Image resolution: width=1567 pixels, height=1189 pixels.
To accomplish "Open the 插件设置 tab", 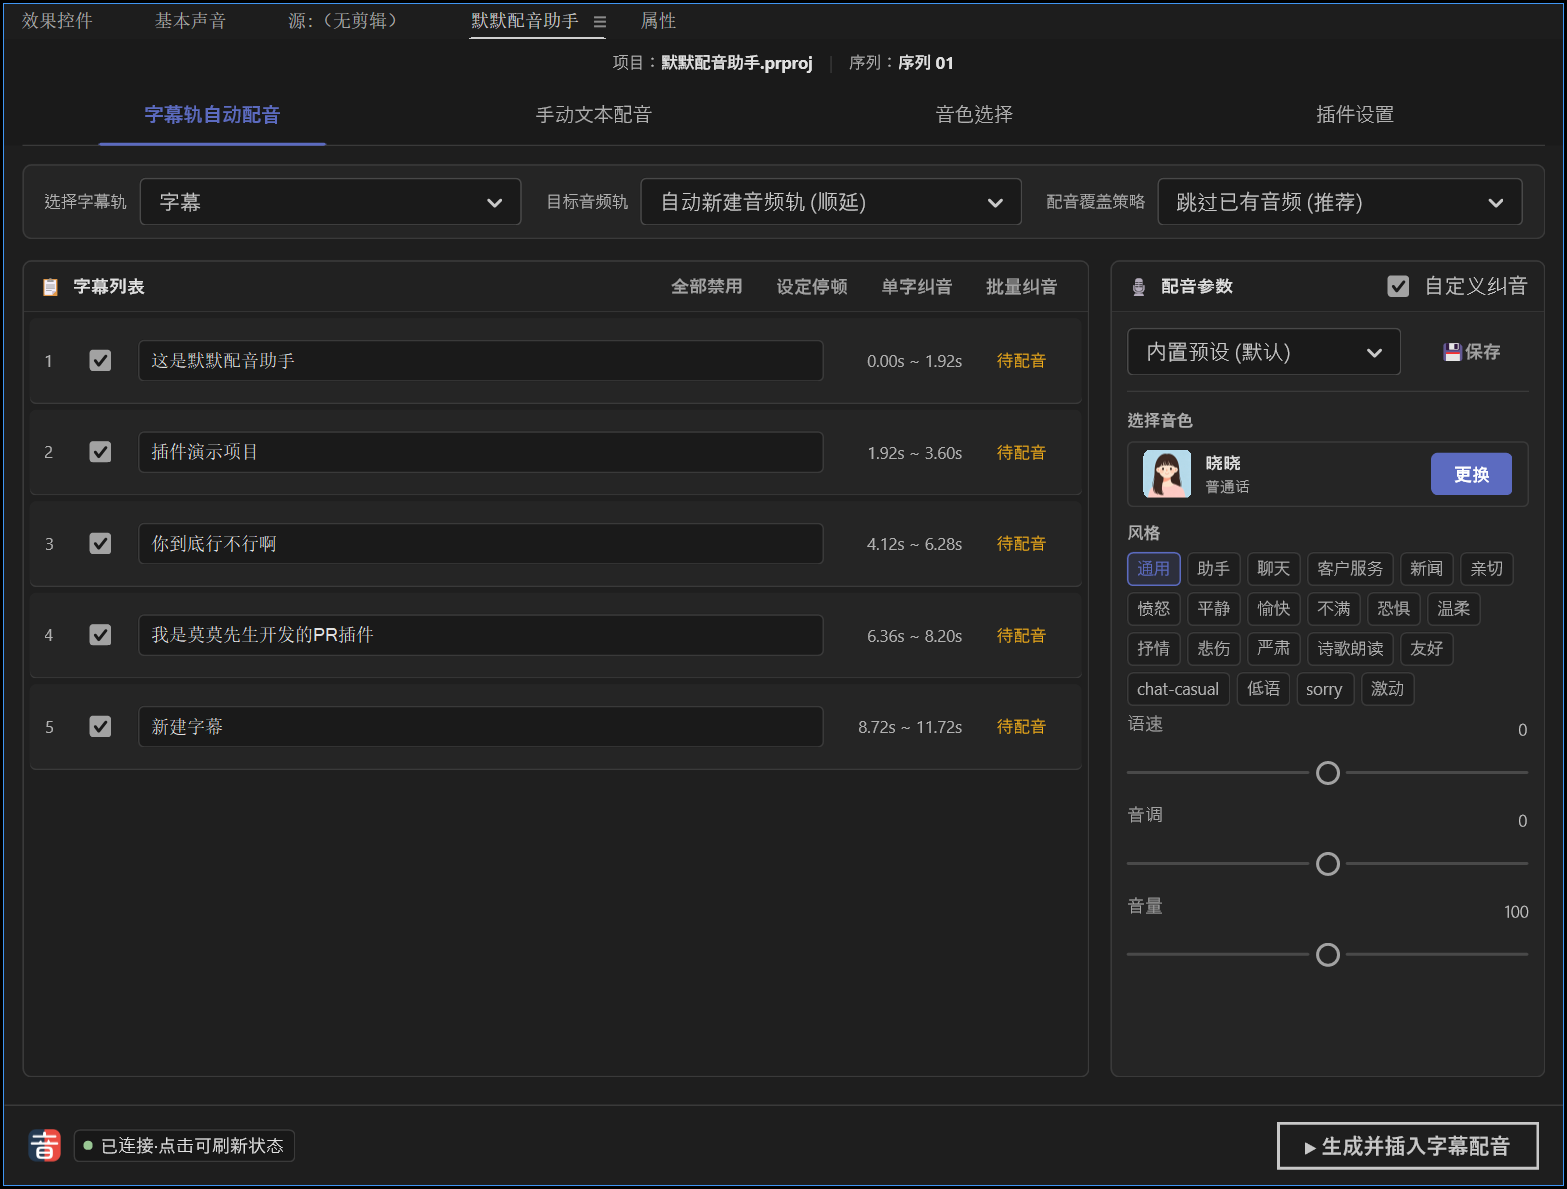I will [1355, 115].
